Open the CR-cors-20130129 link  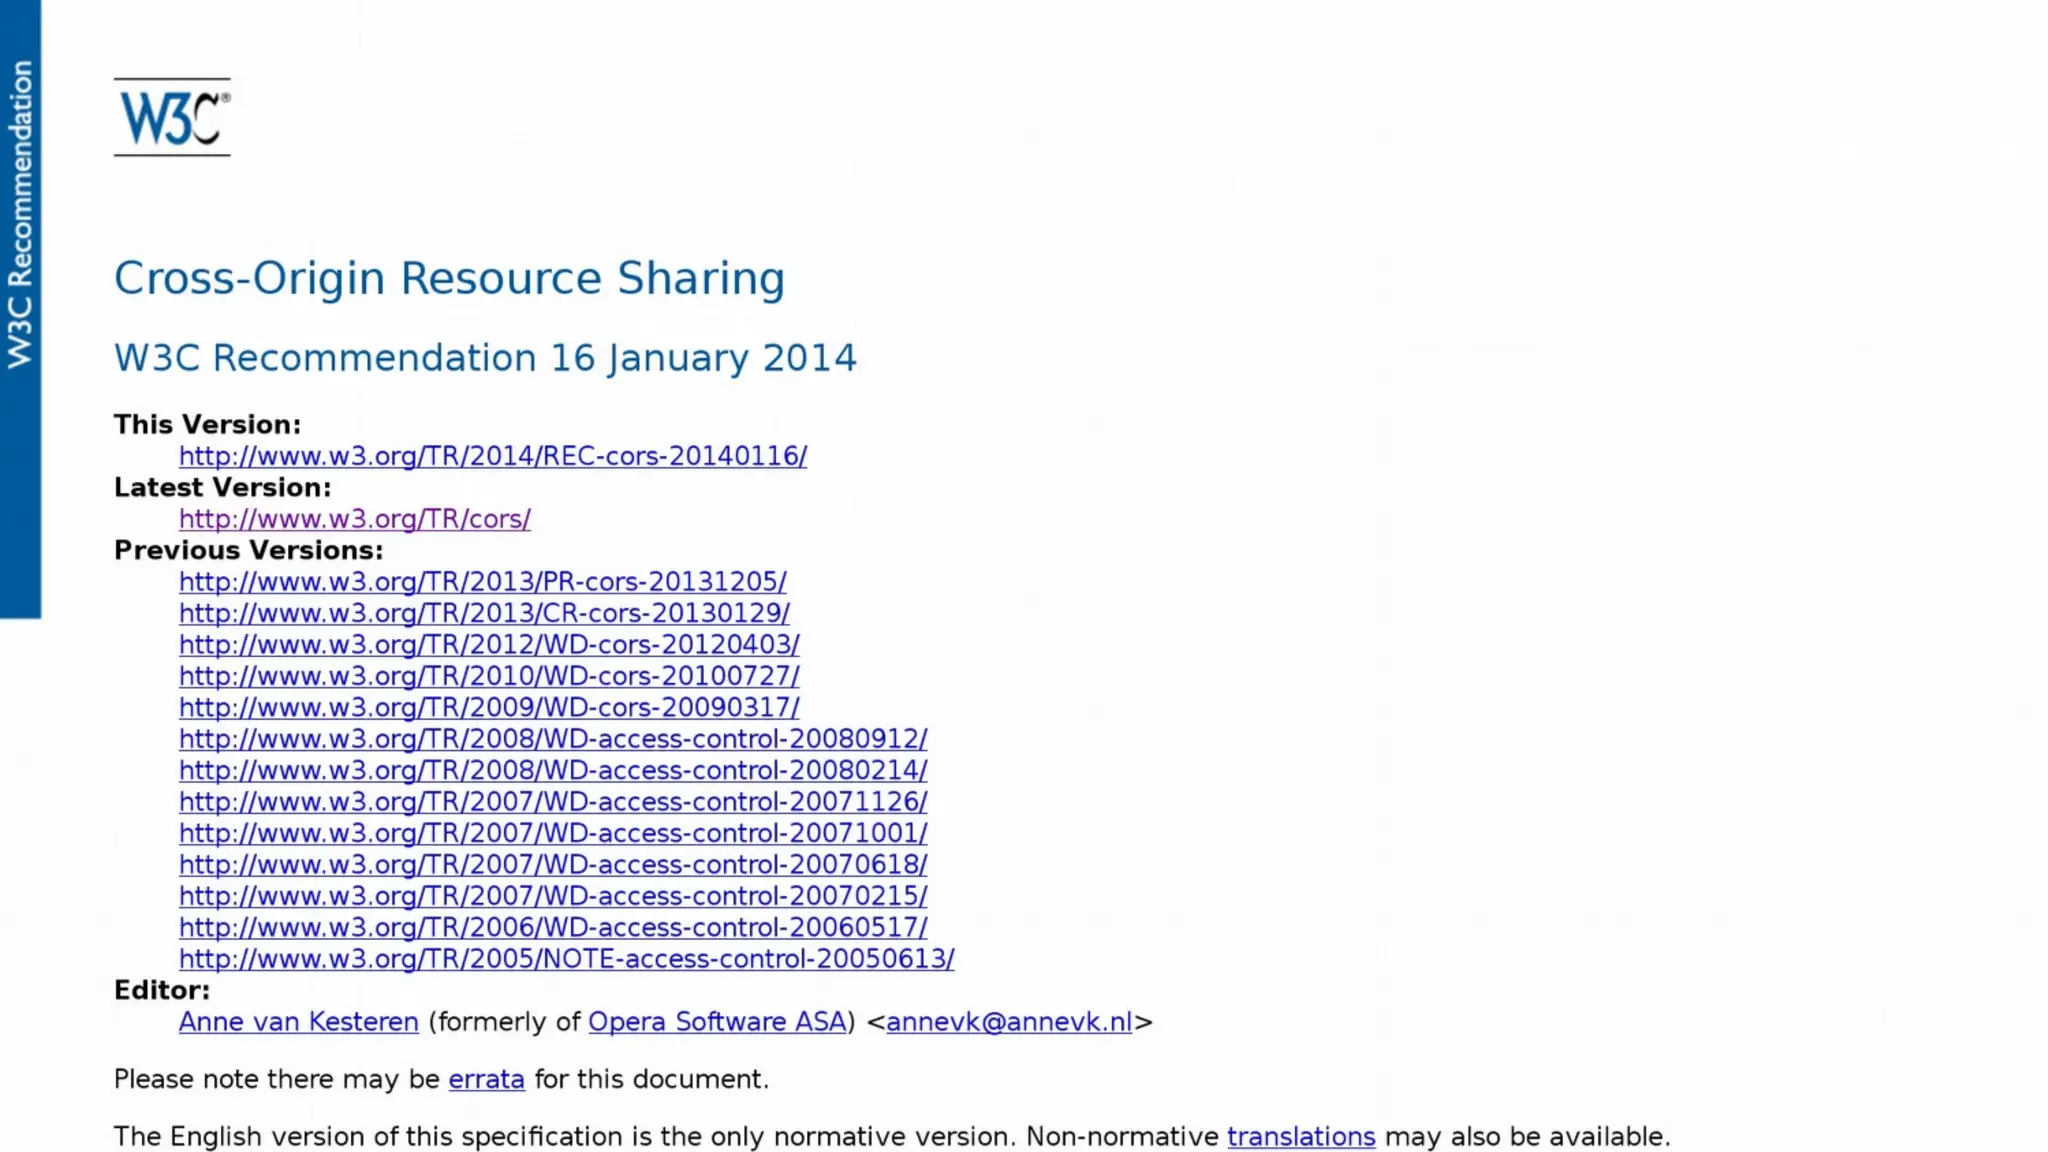(x=484, y=613)
